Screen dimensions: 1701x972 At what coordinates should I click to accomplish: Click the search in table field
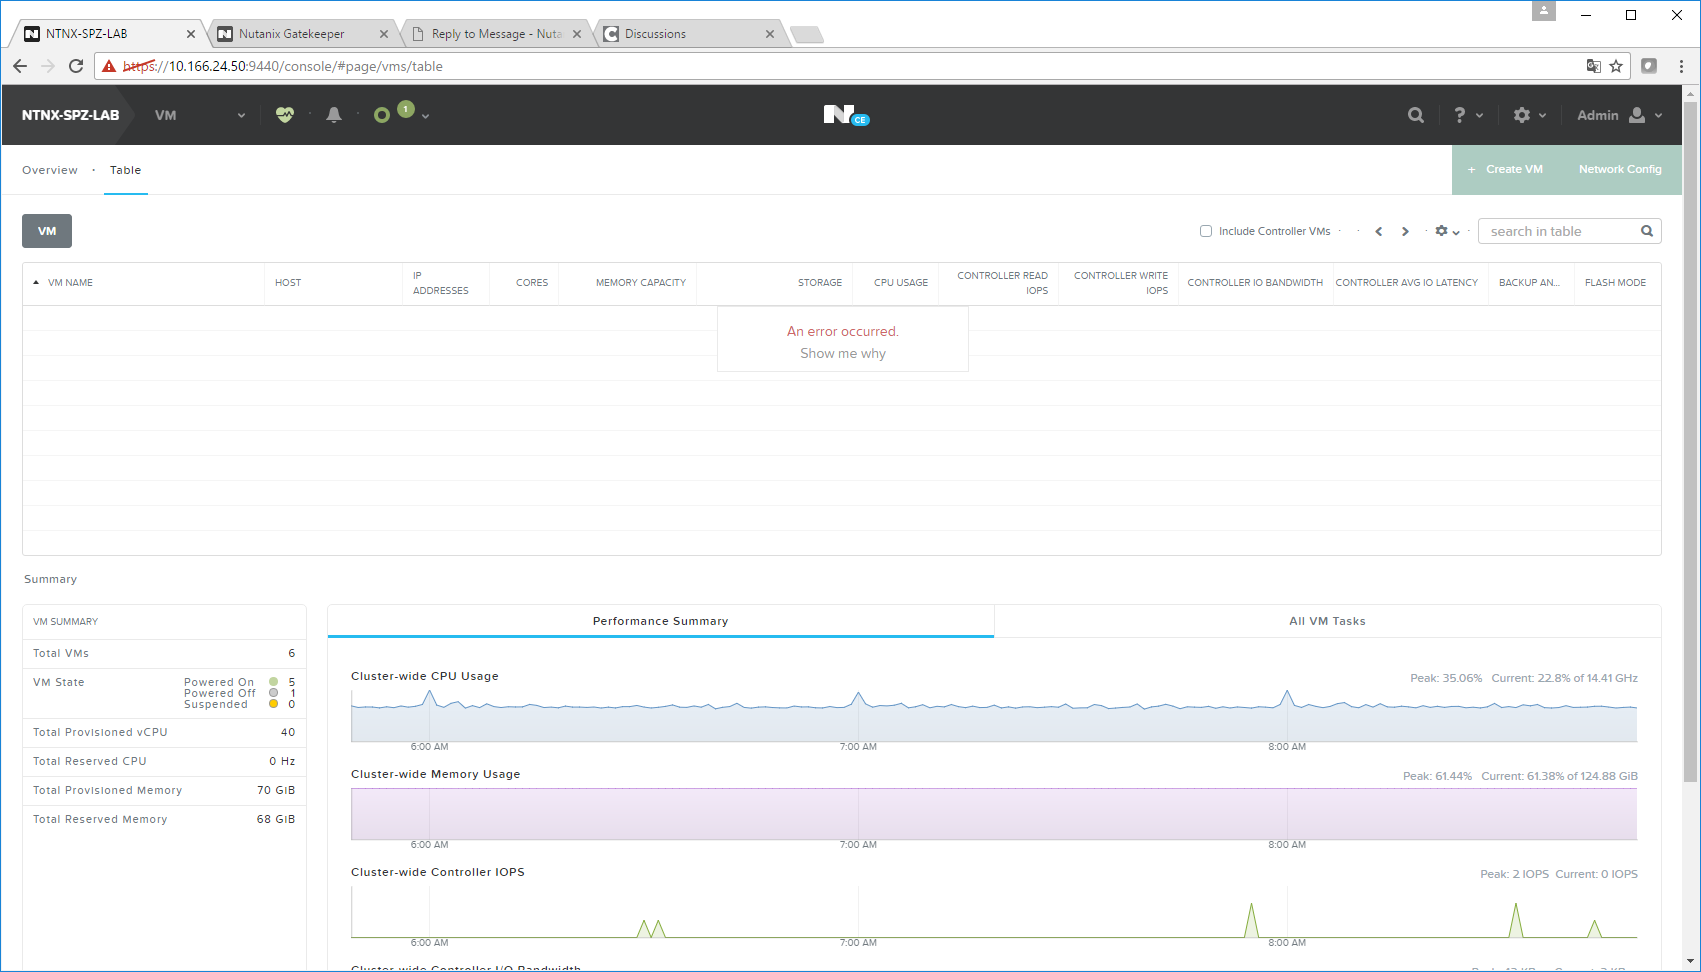click(x=1560, y=231)
